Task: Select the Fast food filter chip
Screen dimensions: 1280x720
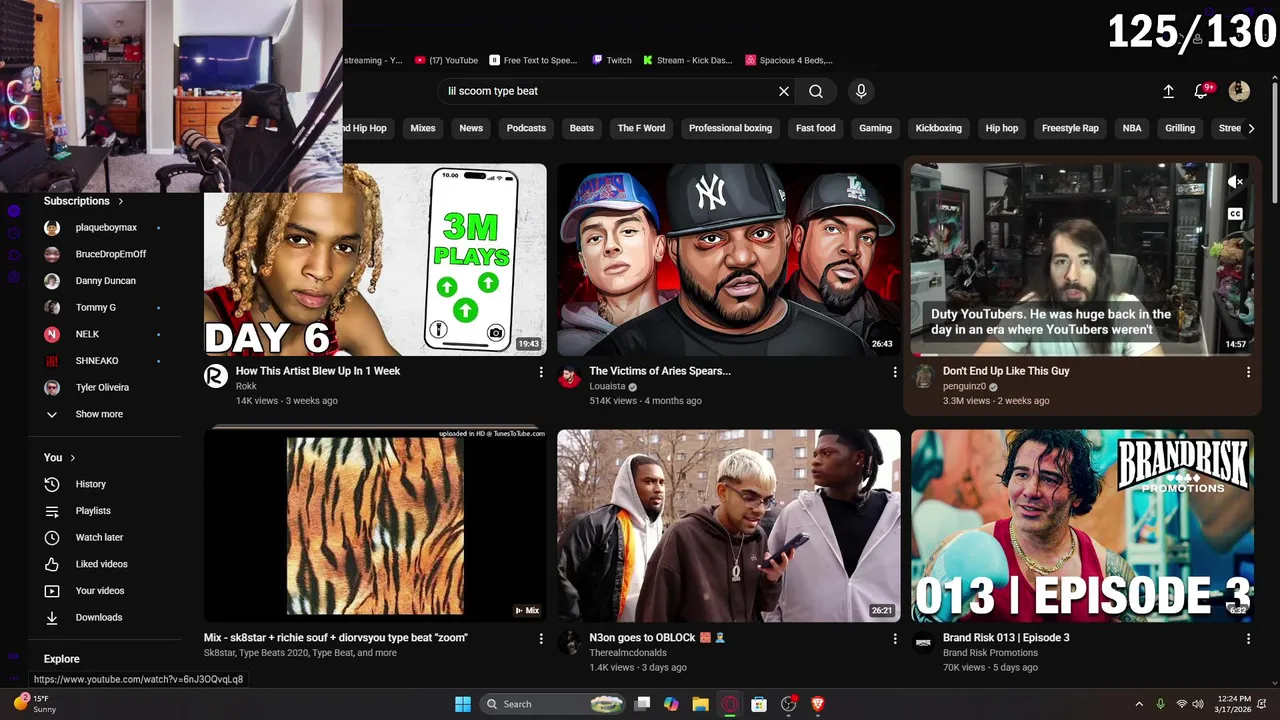Action: (816, 128)
